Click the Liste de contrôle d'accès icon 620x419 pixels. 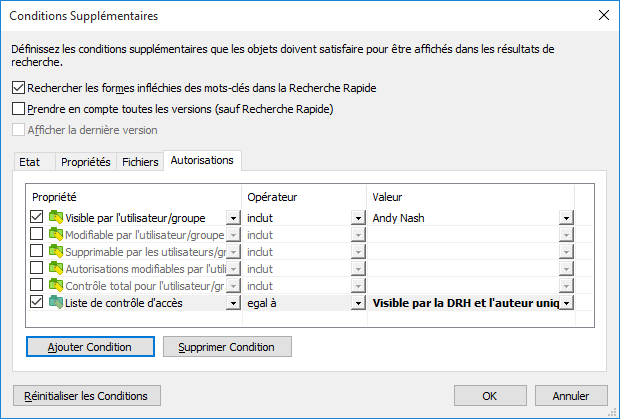56,302
